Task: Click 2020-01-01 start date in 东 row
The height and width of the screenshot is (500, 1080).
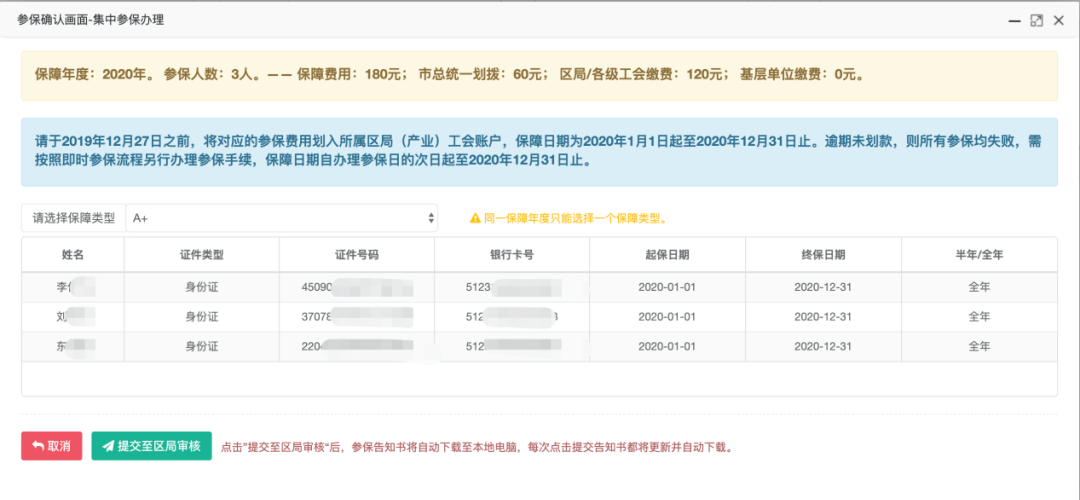Action: 667,346
